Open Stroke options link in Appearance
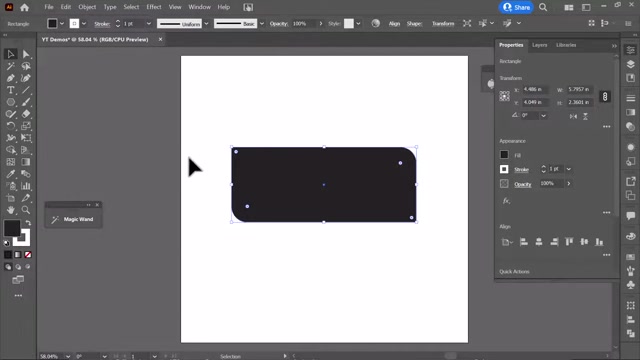Screen dimensions: 640x360 tap(521, 169)
